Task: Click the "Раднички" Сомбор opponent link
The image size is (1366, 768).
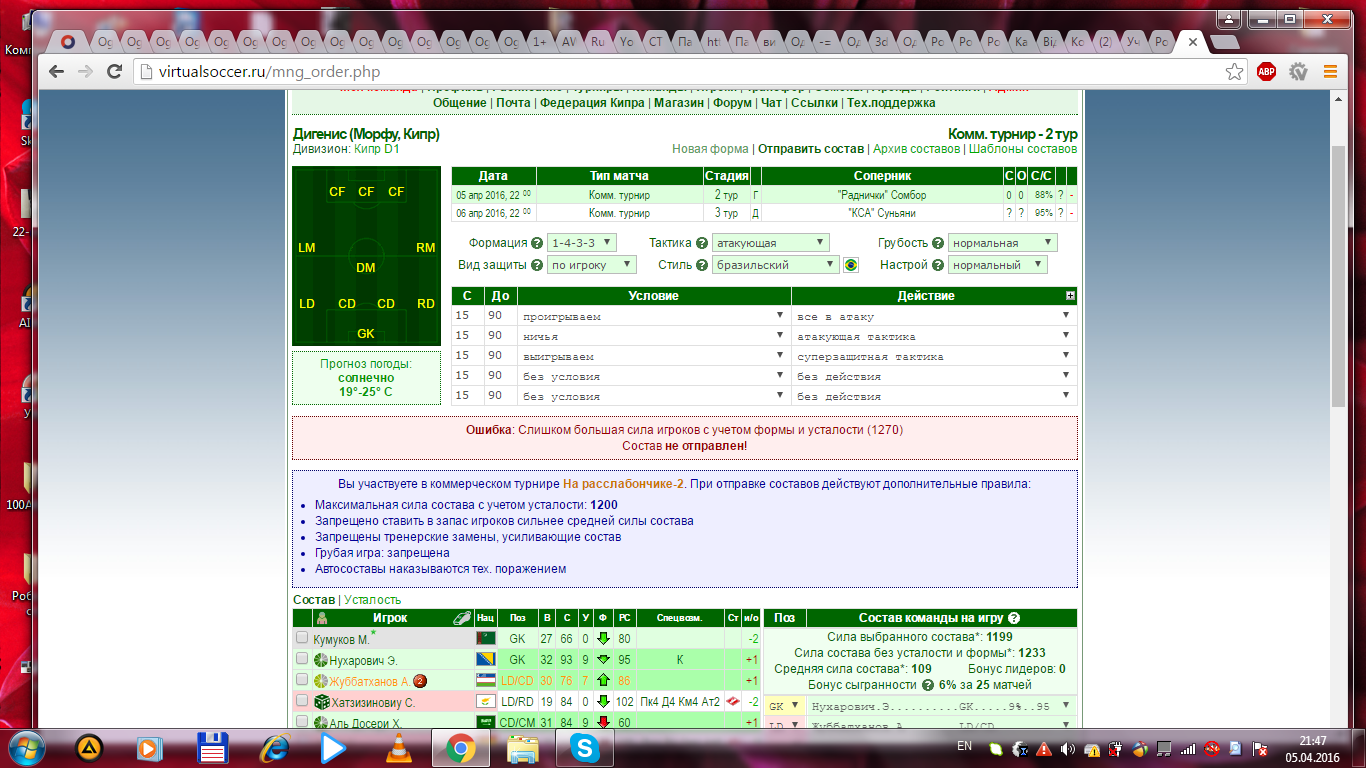Action: click(882, 195)
